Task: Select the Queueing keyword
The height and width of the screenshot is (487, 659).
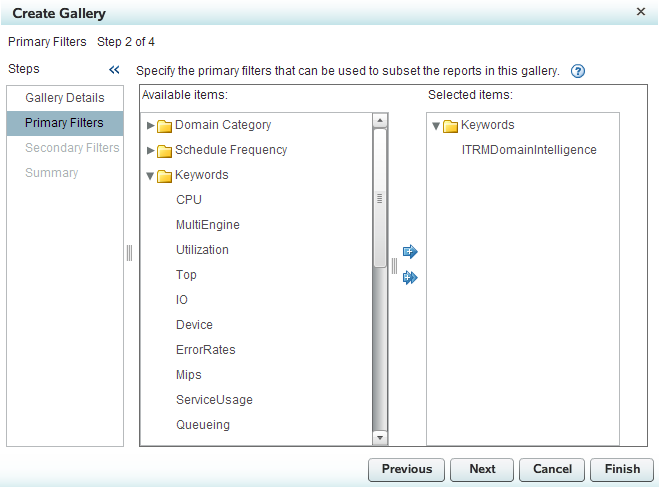Action: pyautogui.click(x=203, y=425)
